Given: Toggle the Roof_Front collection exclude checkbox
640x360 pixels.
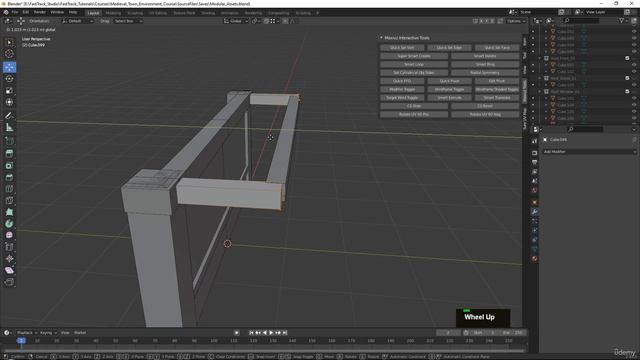Looking at the screenshot, I should click(627, 58).
